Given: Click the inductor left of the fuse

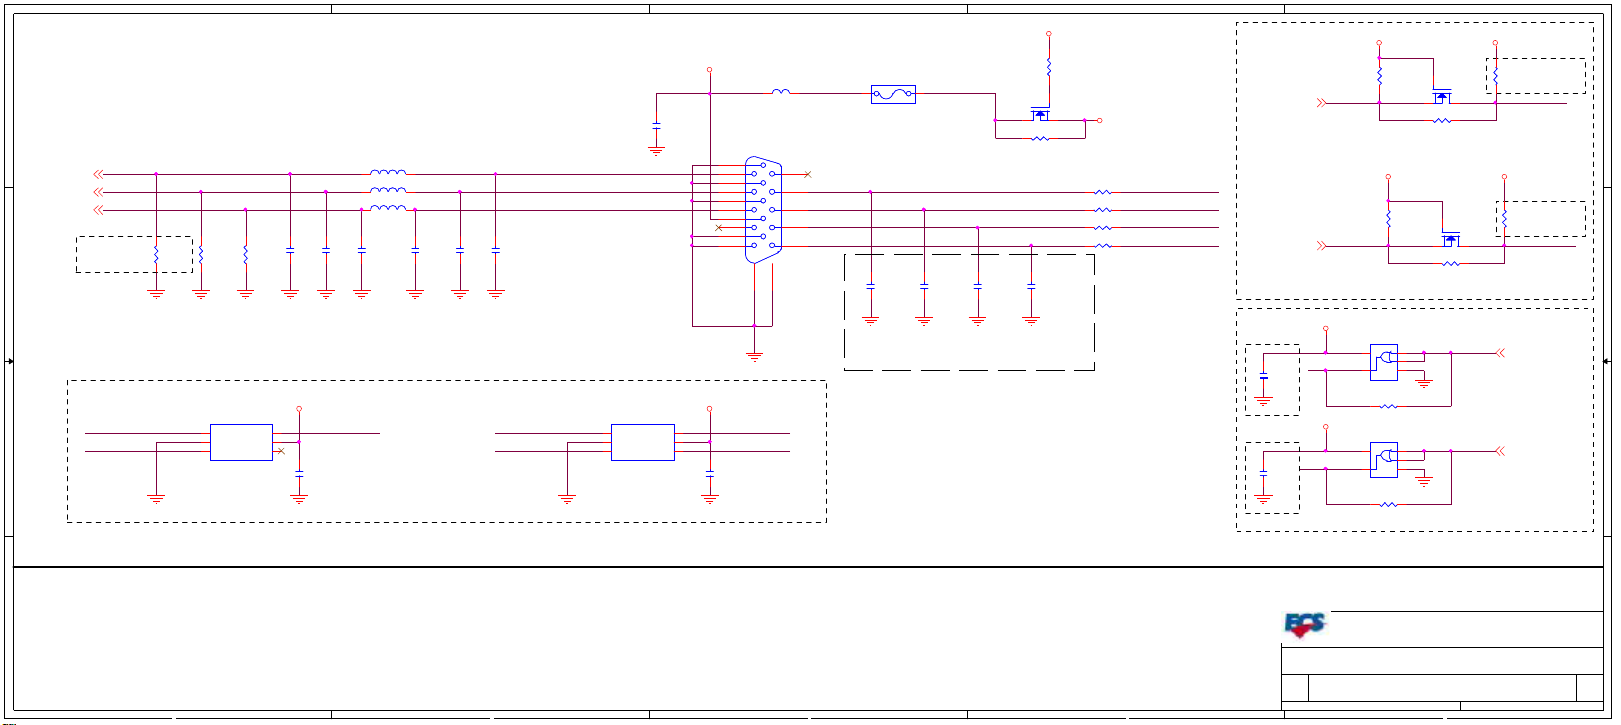Looking at the screenshot, I should 781,92.
